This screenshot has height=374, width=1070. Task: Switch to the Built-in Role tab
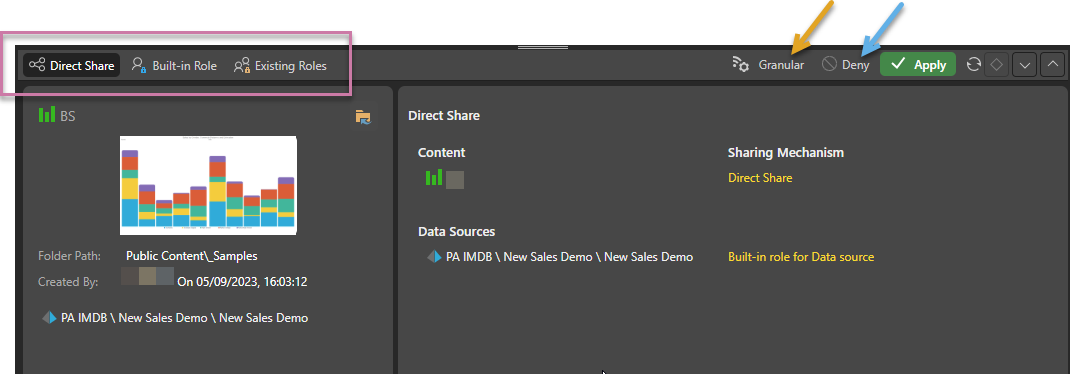[x=174, y=66]
